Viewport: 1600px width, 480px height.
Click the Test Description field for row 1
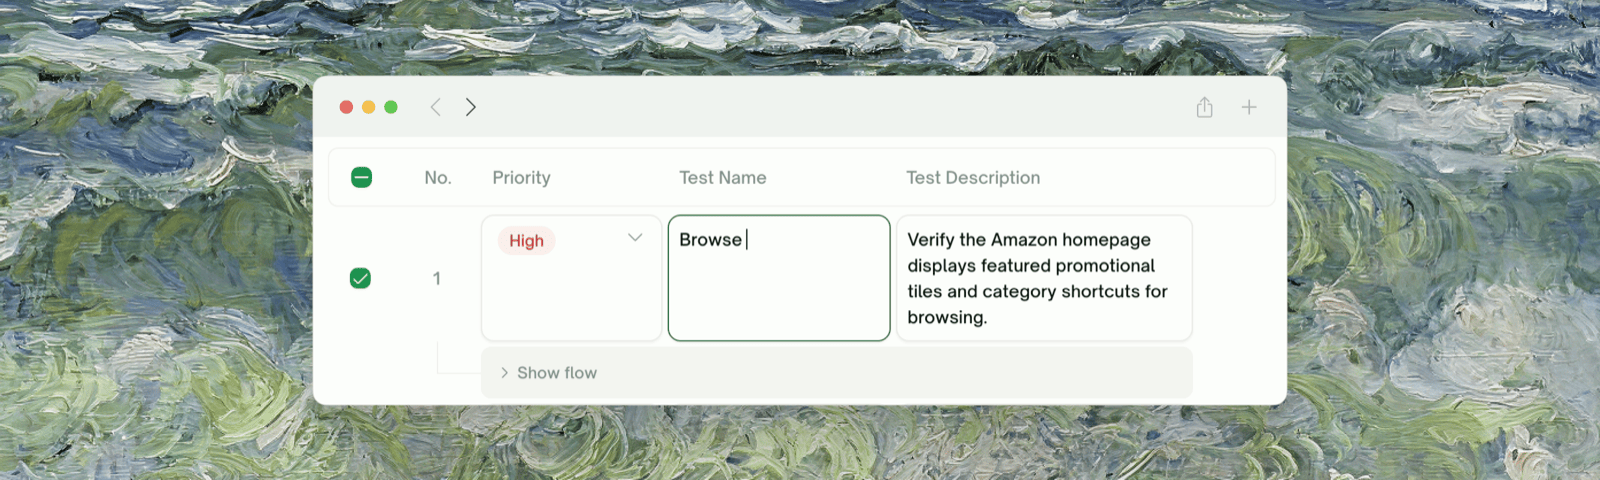tap(1044, 278)
